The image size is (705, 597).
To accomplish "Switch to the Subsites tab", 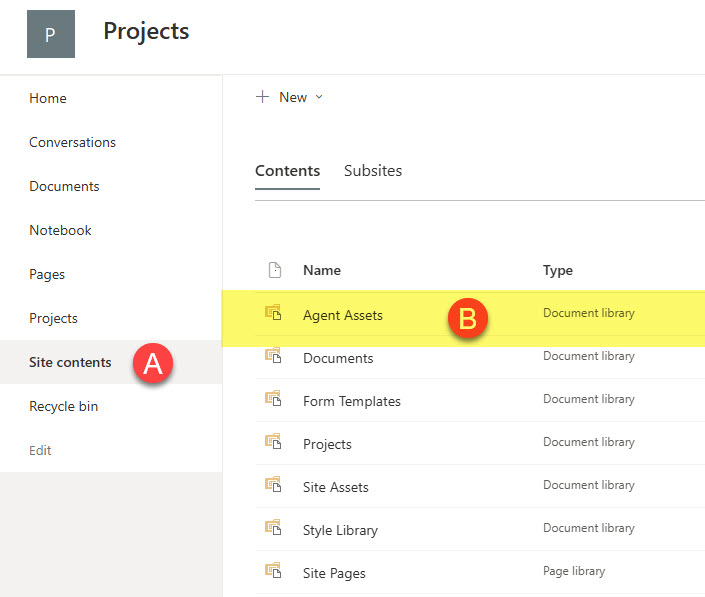I will point(373,171).
